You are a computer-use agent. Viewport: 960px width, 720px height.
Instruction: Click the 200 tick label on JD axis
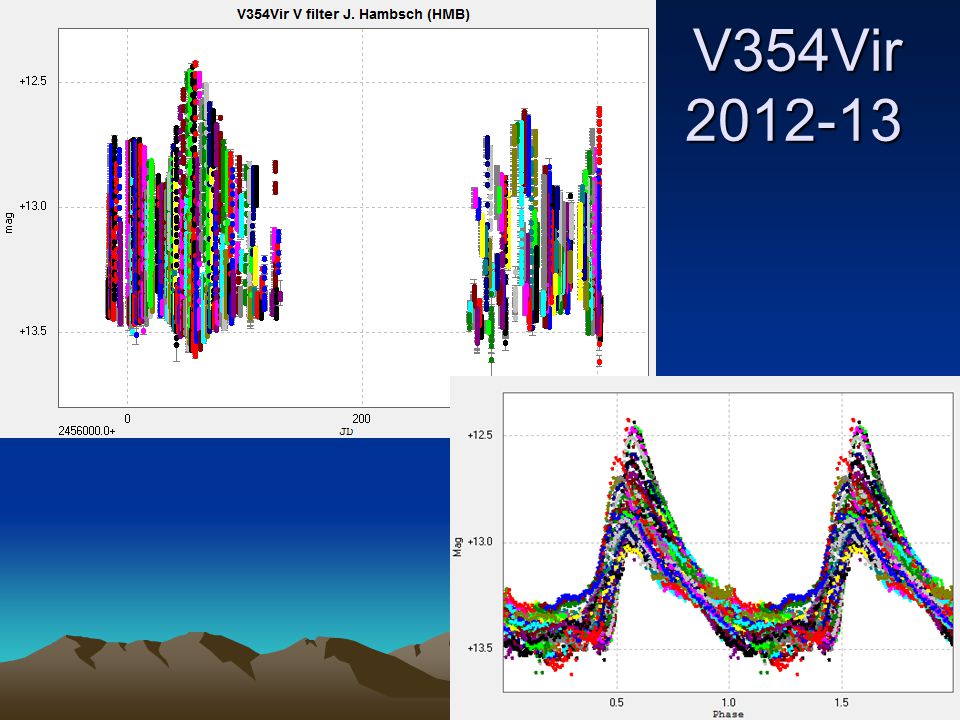tap(361, 419)
